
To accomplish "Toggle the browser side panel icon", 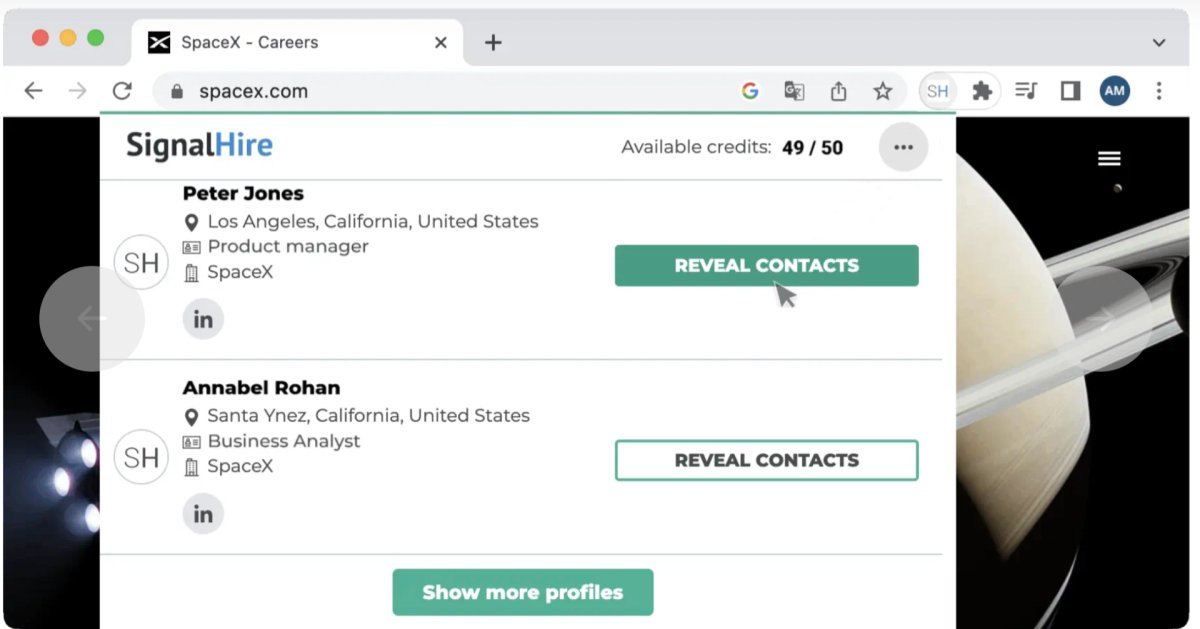I will click(1070, 91).
